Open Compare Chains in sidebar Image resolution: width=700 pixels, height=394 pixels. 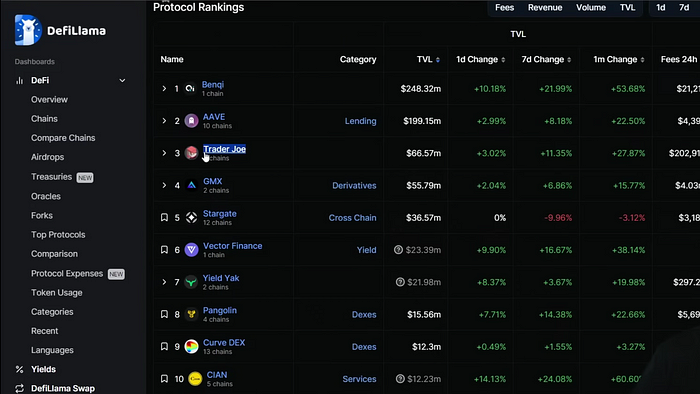[x=63, y=138]
